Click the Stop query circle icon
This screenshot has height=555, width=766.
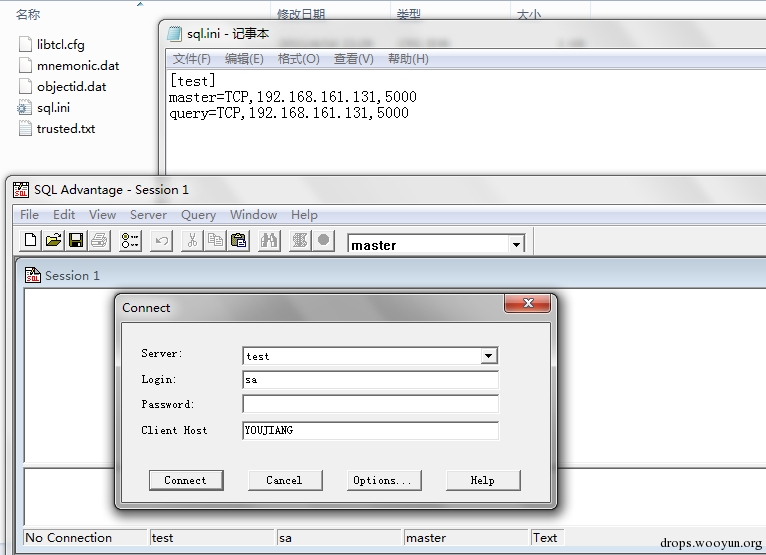(323, 240)
